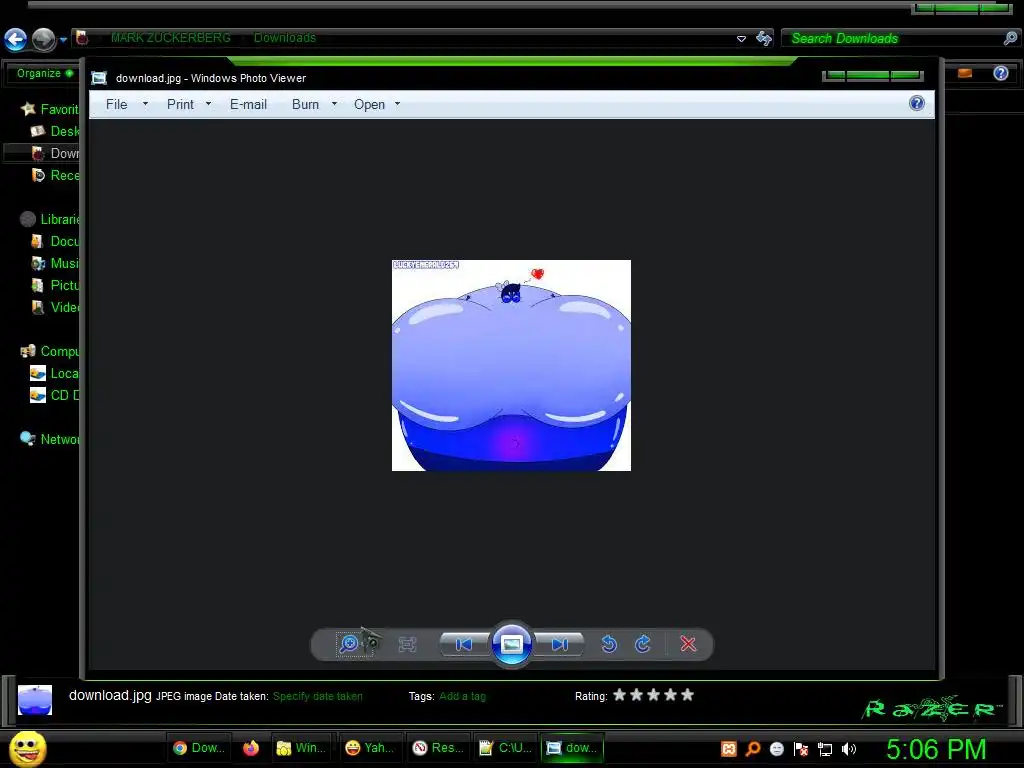
Task: Open the Print menu
Action: 180,104
